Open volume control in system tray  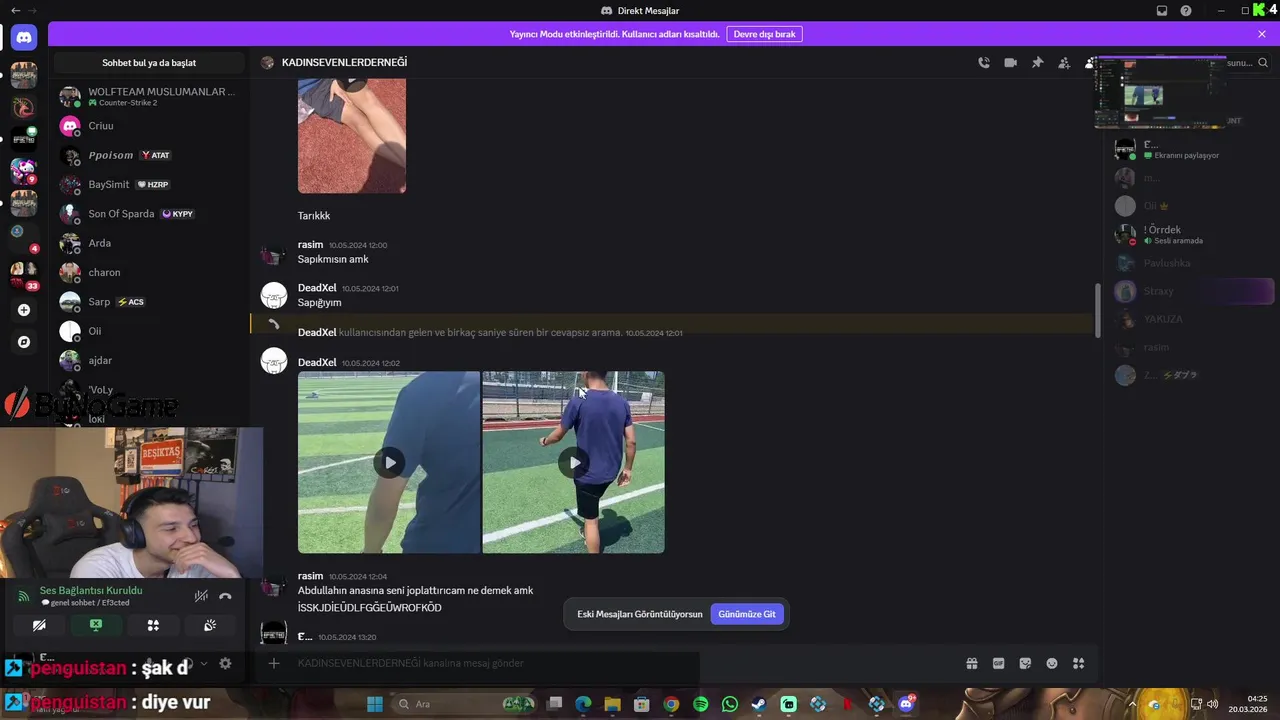click(x=1212, y=704)
